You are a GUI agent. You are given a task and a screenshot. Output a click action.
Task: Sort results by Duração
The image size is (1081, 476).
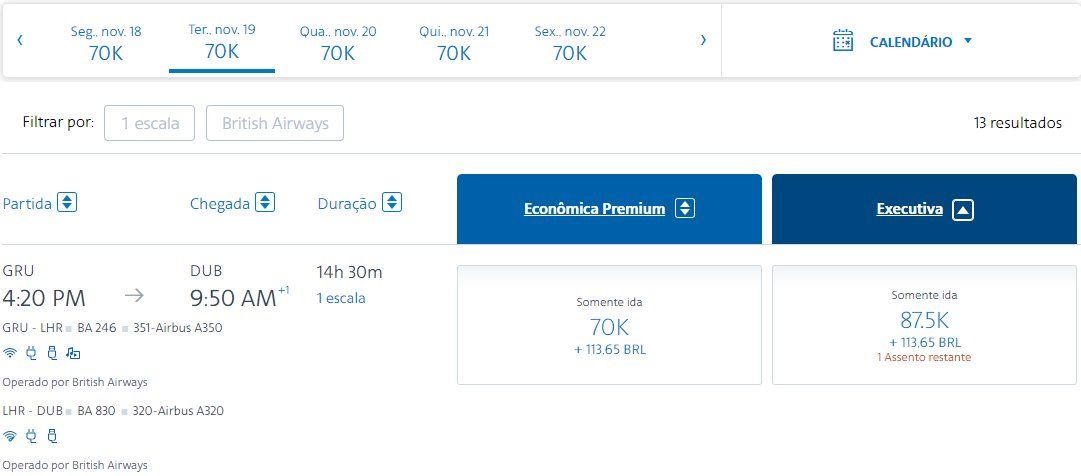coord(392,202)
